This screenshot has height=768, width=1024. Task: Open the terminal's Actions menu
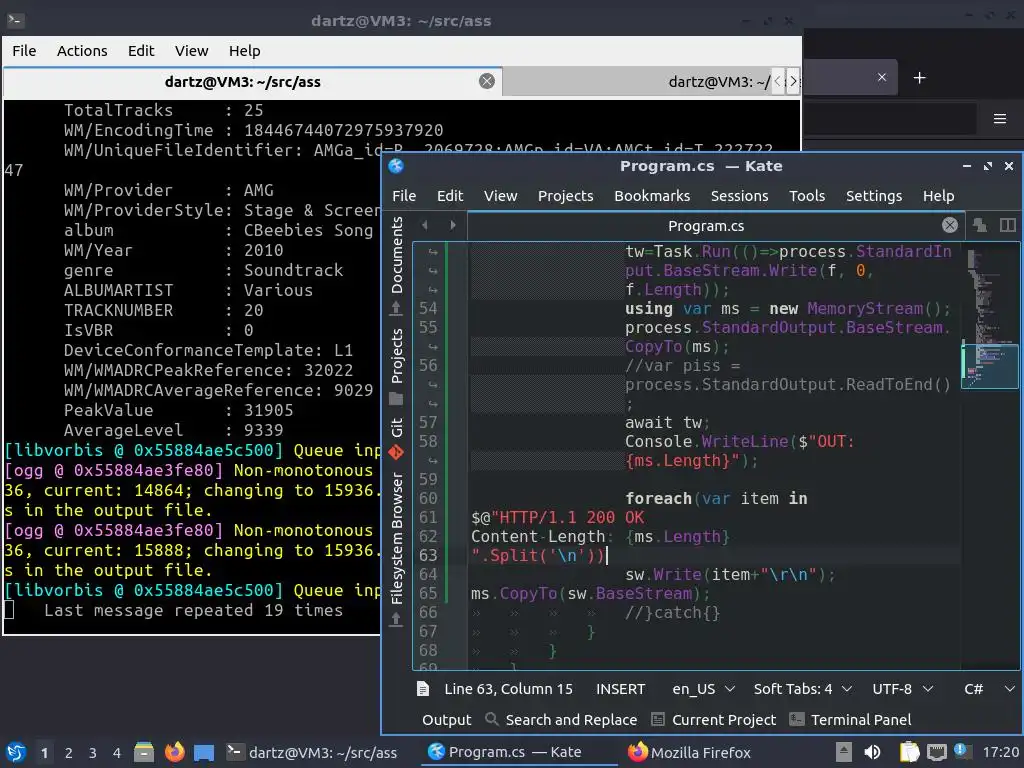point(82,51)
